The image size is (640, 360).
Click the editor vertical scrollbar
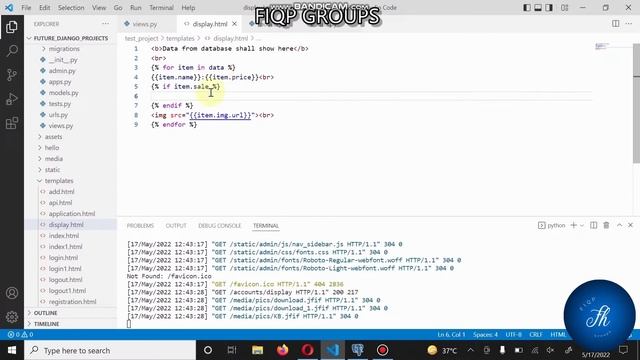coord(636,102)
